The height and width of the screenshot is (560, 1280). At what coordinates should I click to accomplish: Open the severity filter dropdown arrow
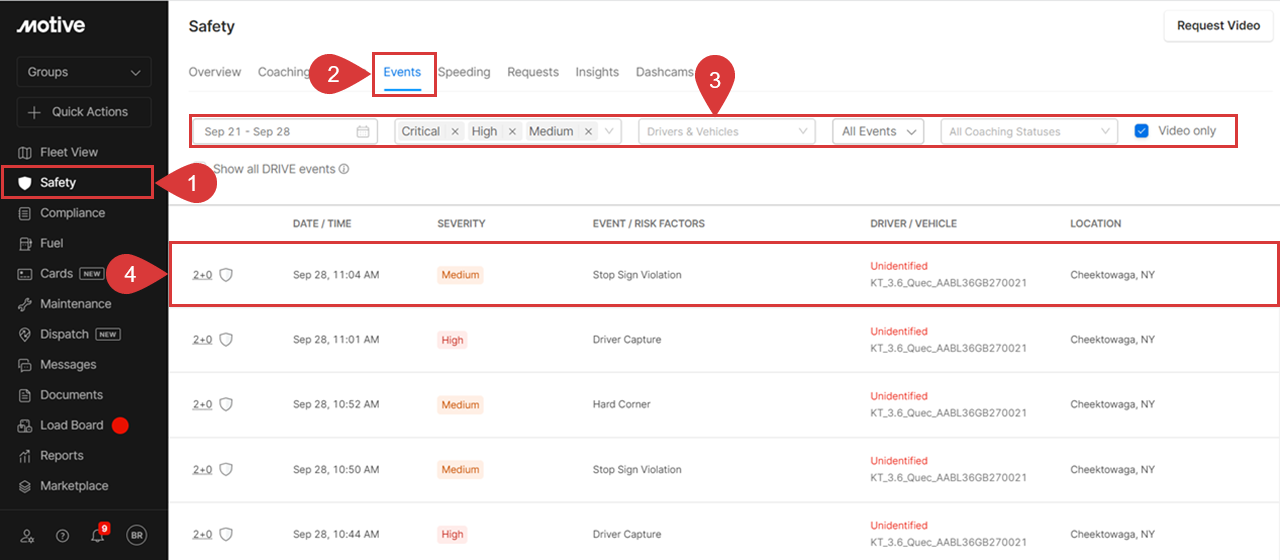point(610,131)
